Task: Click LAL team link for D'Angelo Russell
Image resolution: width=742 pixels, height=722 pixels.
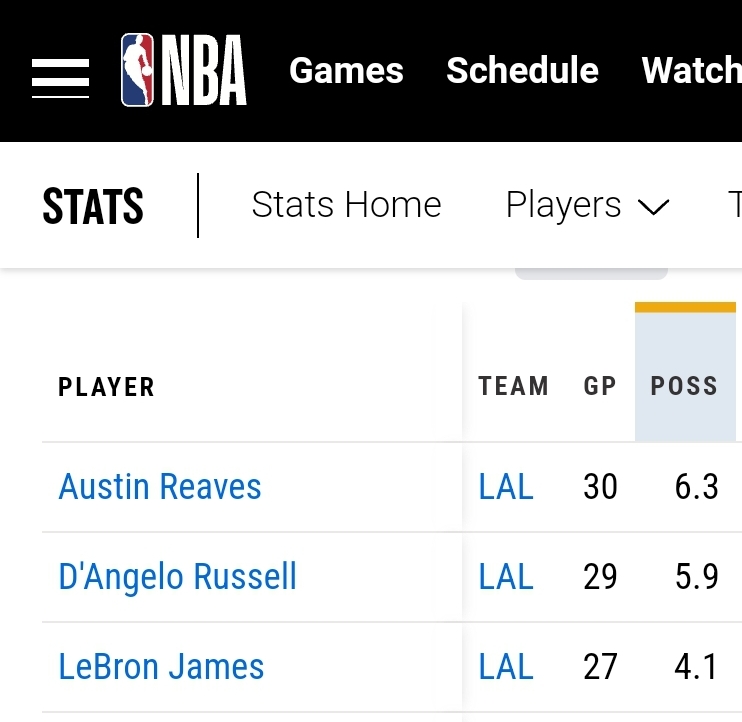Action: tap(506, 577)
